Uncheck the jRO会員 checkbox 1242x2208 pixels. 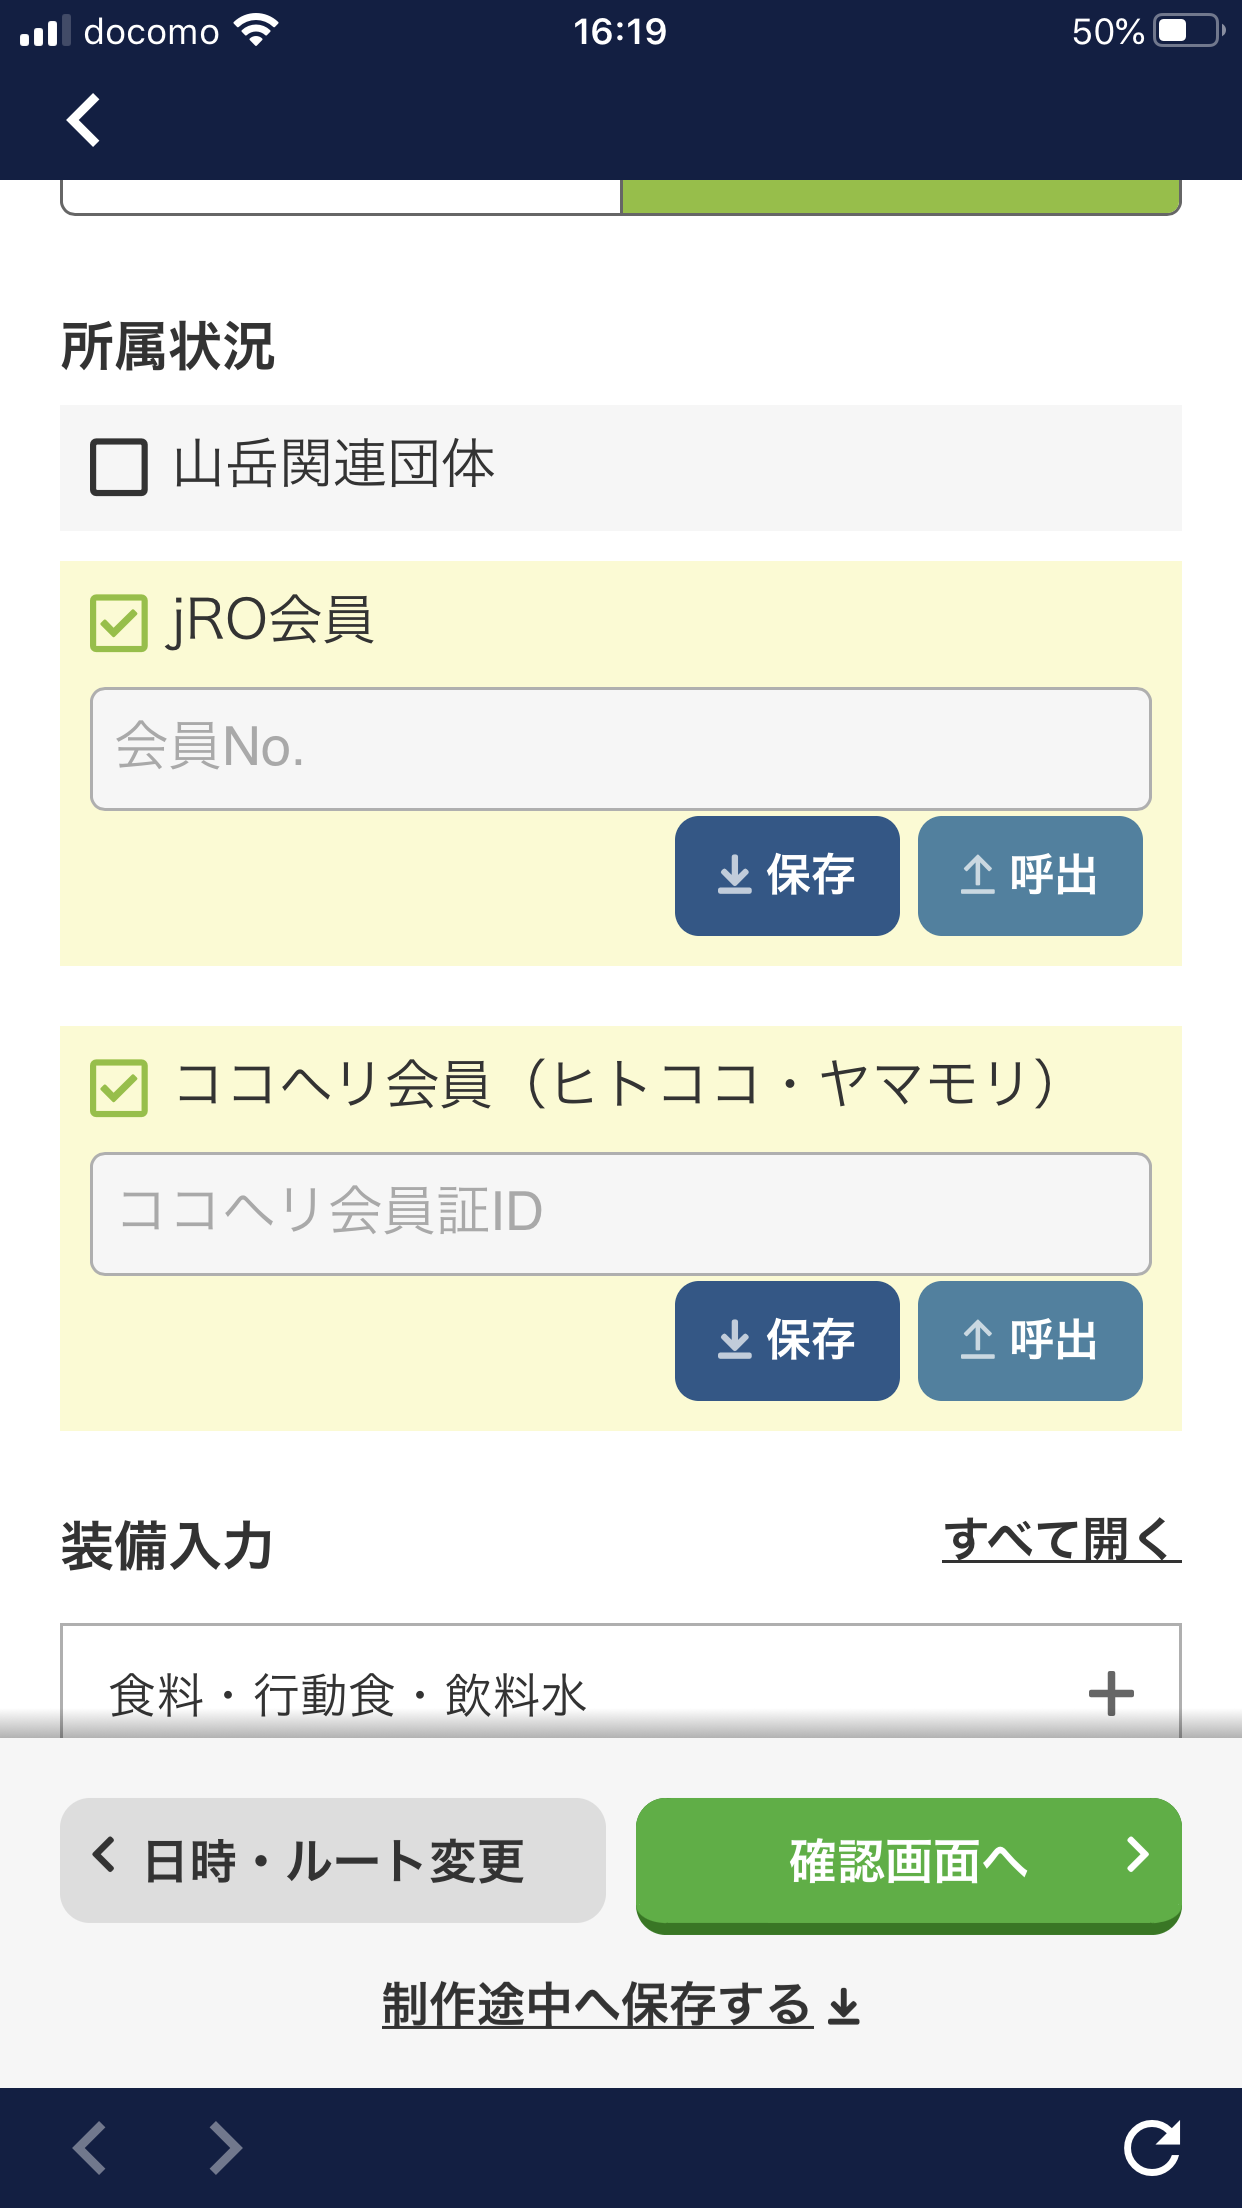click(x=119, y=622)
